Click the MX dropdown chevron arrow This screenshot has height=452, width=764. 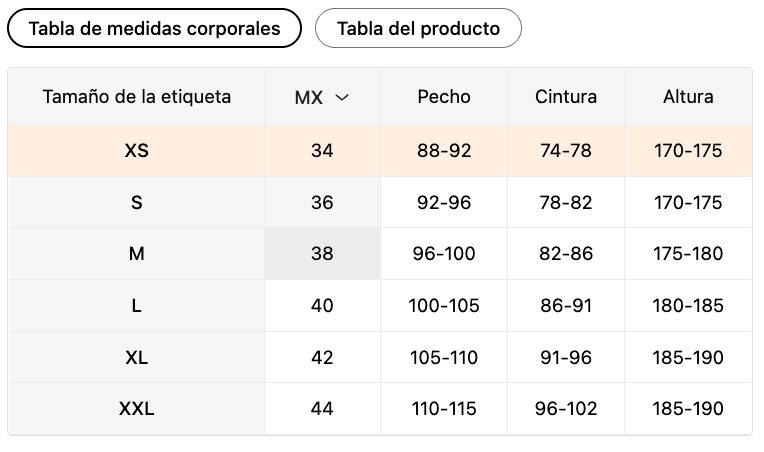coord(342,97)
